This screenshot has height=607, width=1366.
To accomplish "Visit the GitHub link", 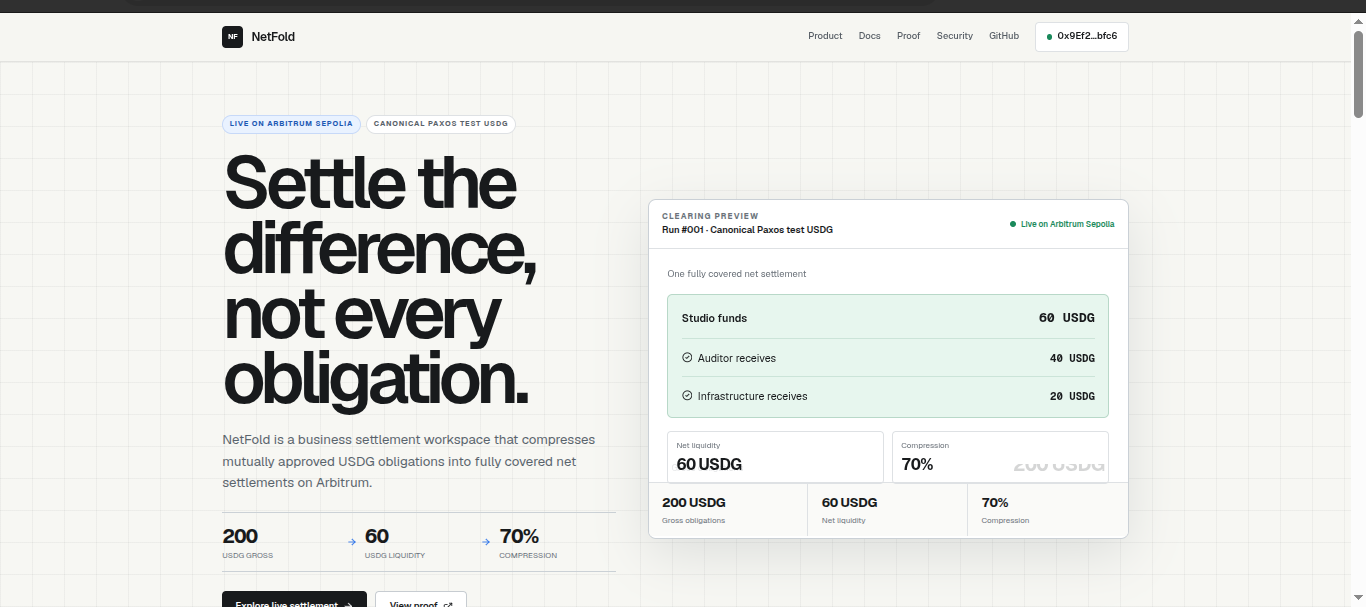I will [x=1004, y=36].
